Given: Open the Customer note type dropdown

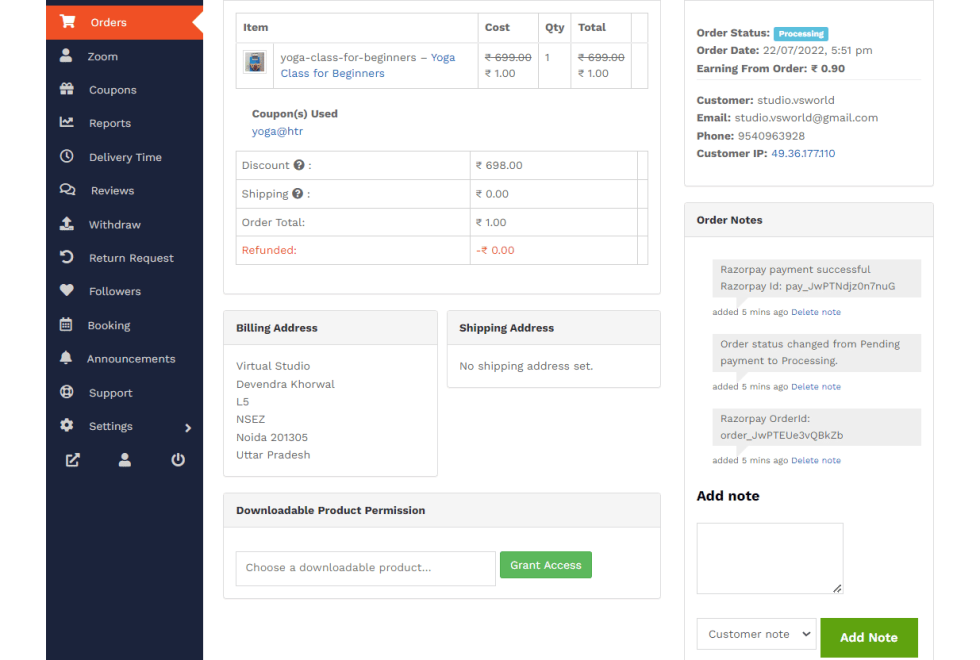Looking at the screenshot, I should [756, 634].
